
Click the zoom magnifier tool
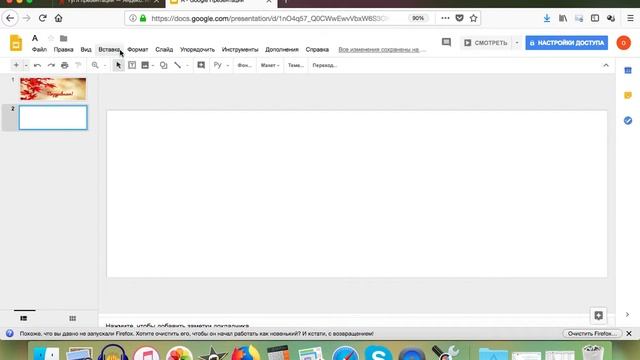(95, 65)
